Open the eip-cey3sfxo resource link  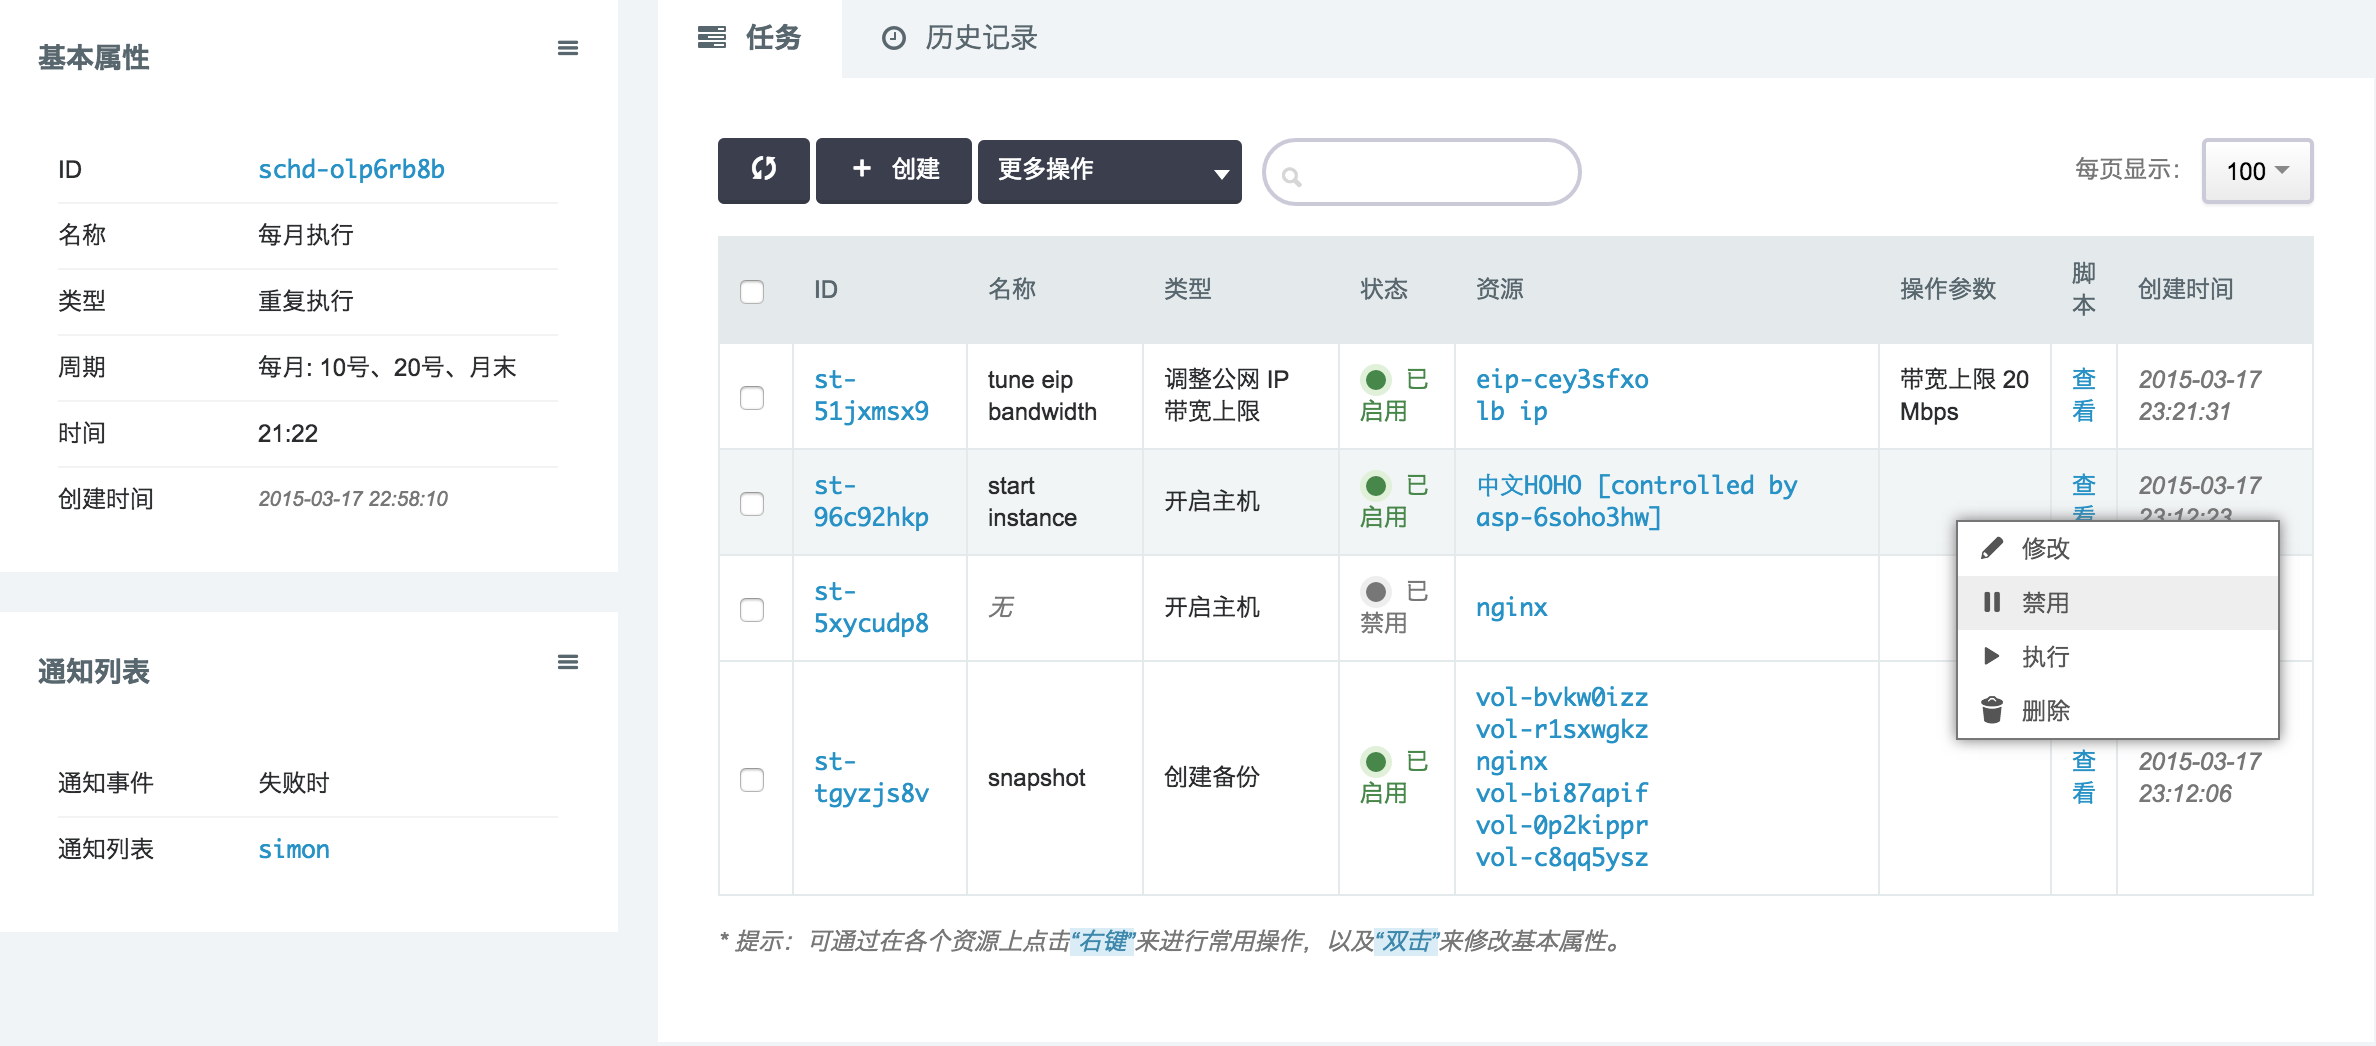(1561, 380)
